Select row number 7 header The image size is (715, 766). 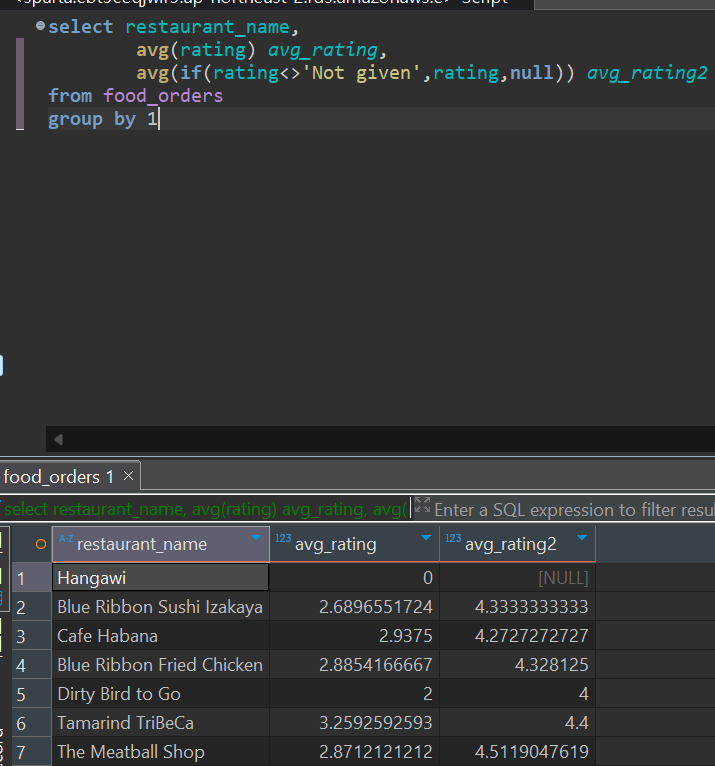[x=31, y=752]
